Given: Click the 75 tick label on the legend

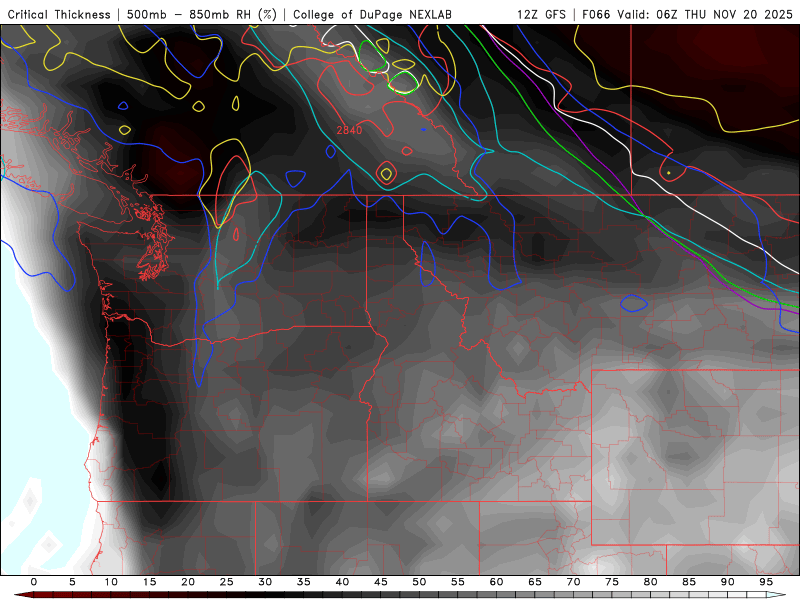Looking at the screenshot, I should (612, 582).
